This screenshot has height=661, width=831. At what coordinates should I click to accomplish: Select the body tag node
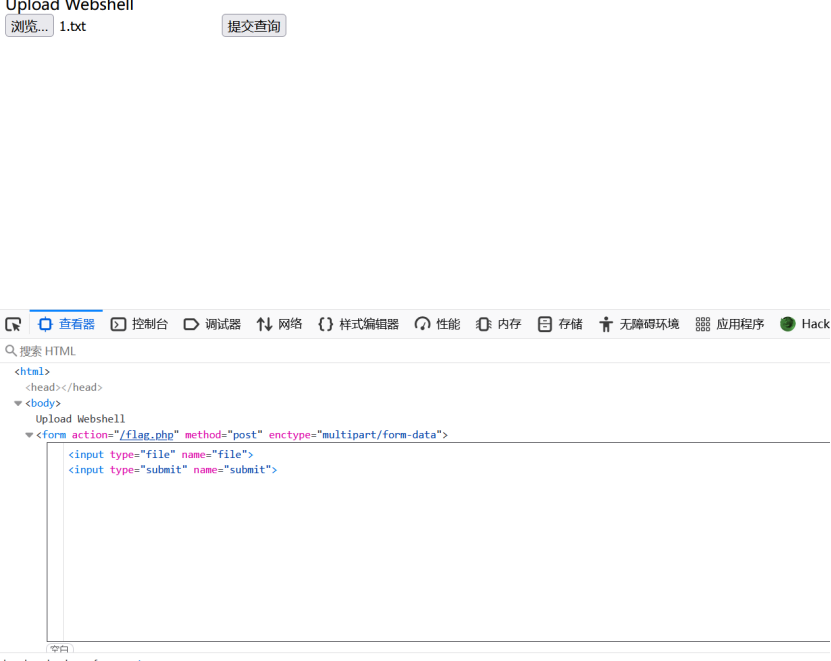(x=43, y=403)
